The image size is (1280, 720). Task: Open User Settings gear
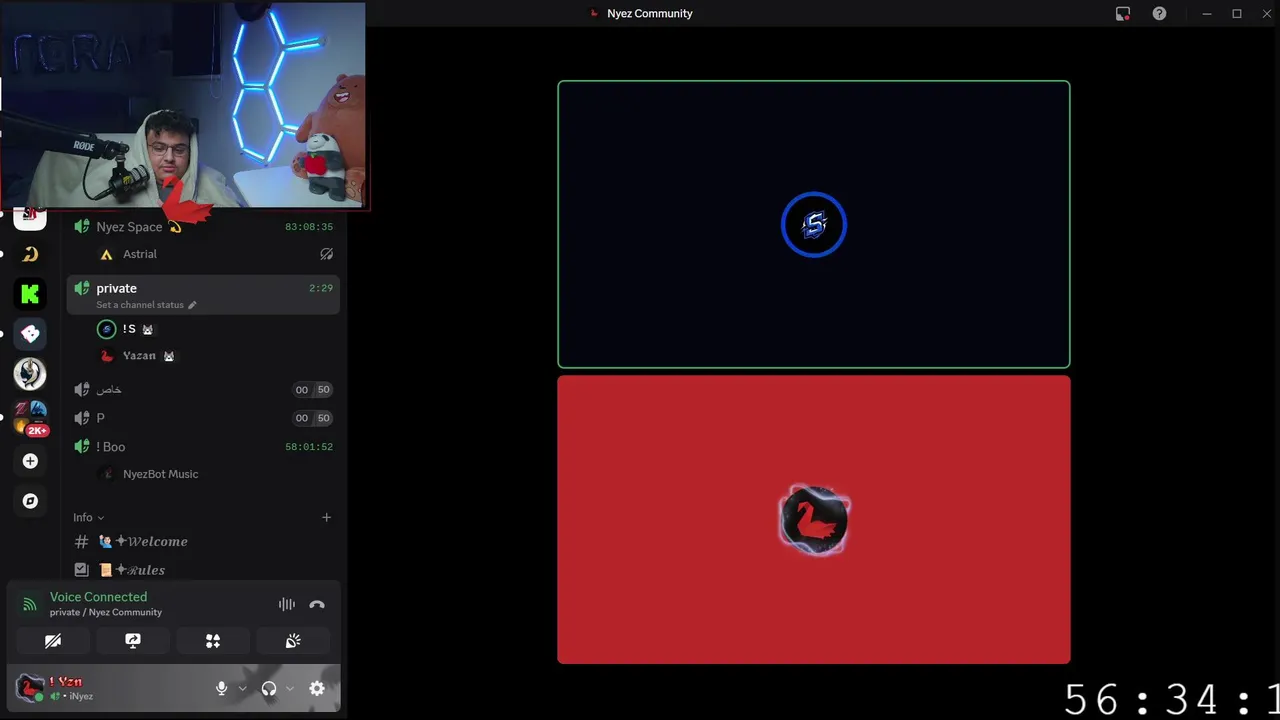click(x=317, y=688)
